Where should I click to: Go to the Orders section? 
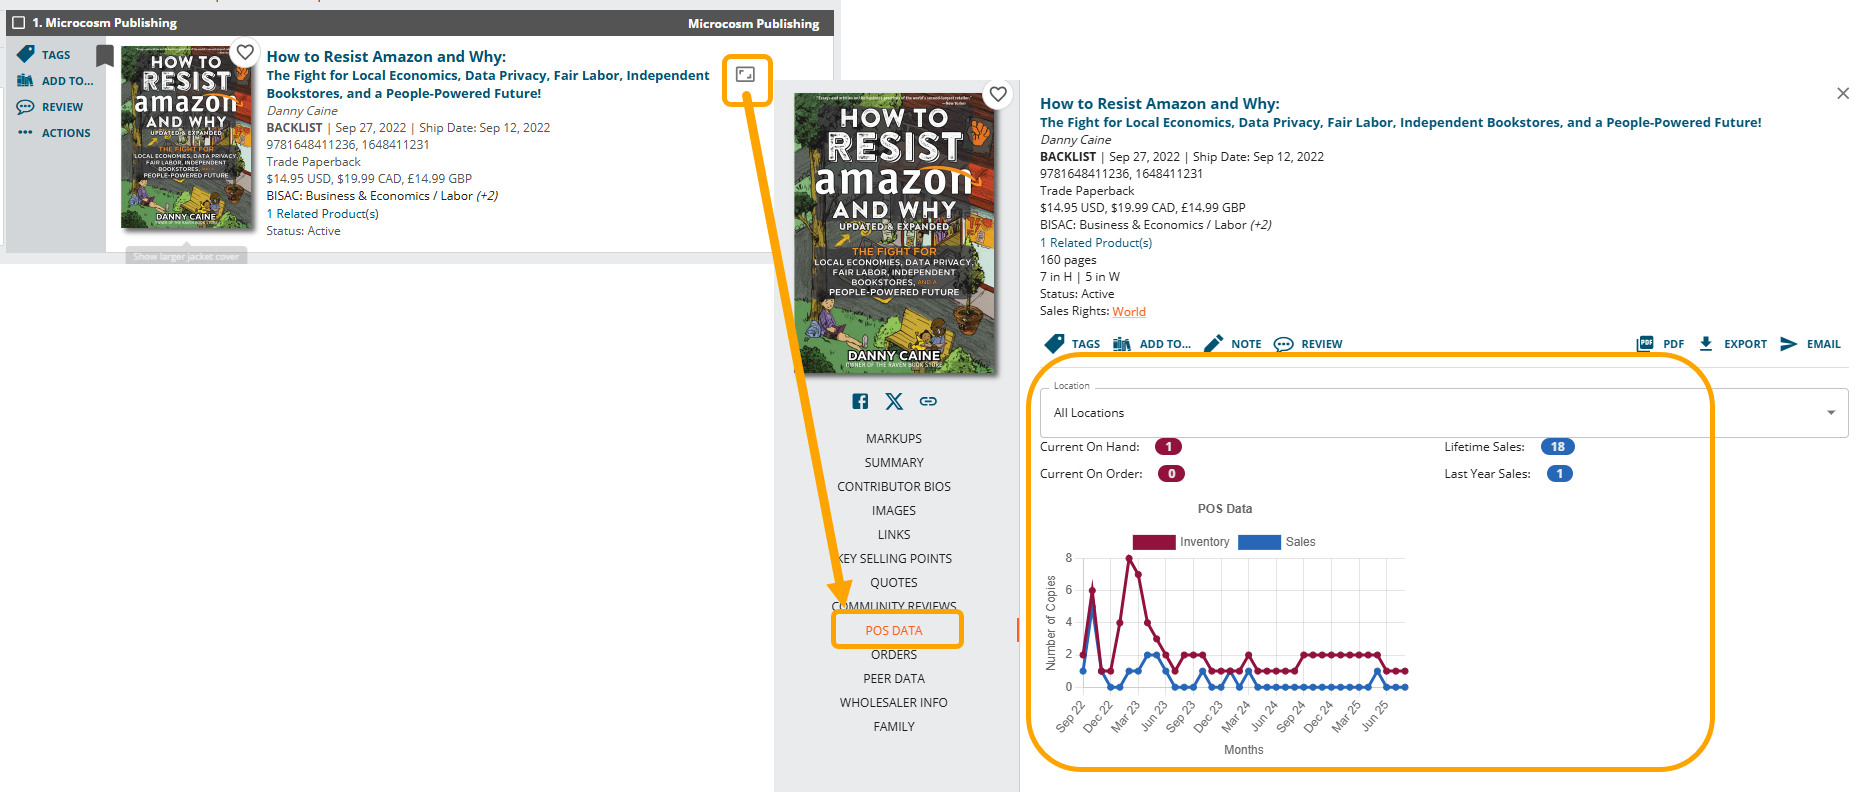pyautogui.click(x=894, y=655)
